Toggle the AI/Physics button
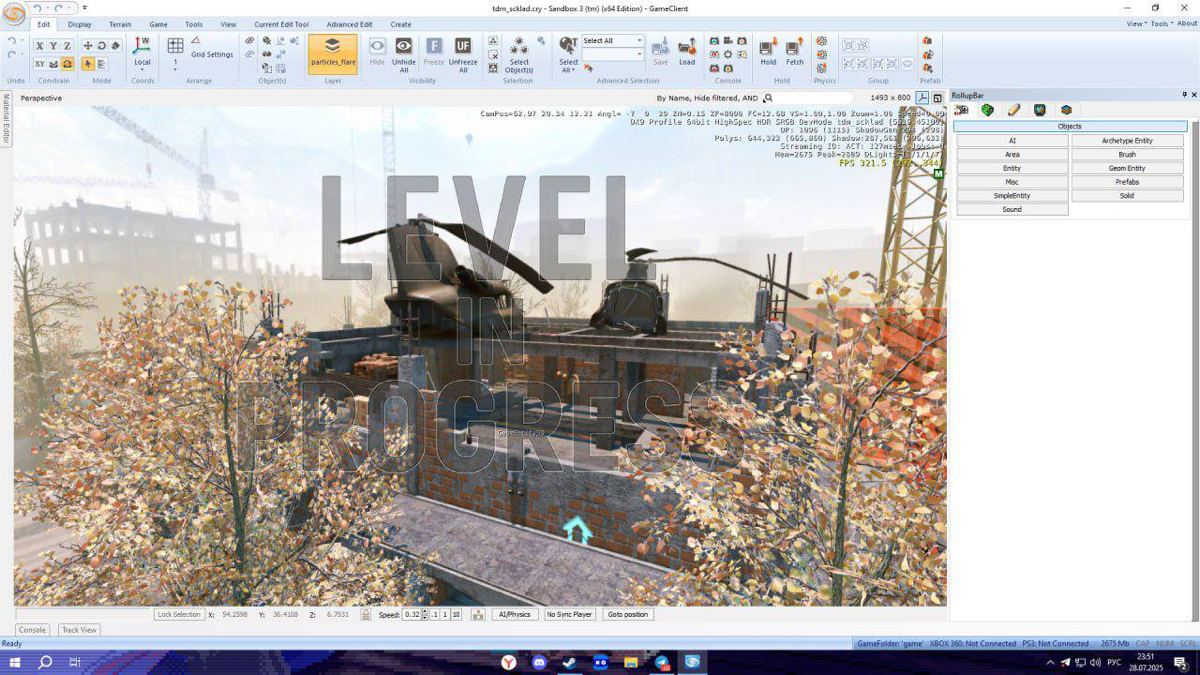Image resolution: width=1200 pixels, height=675 pixels. [x=514, y=614]
